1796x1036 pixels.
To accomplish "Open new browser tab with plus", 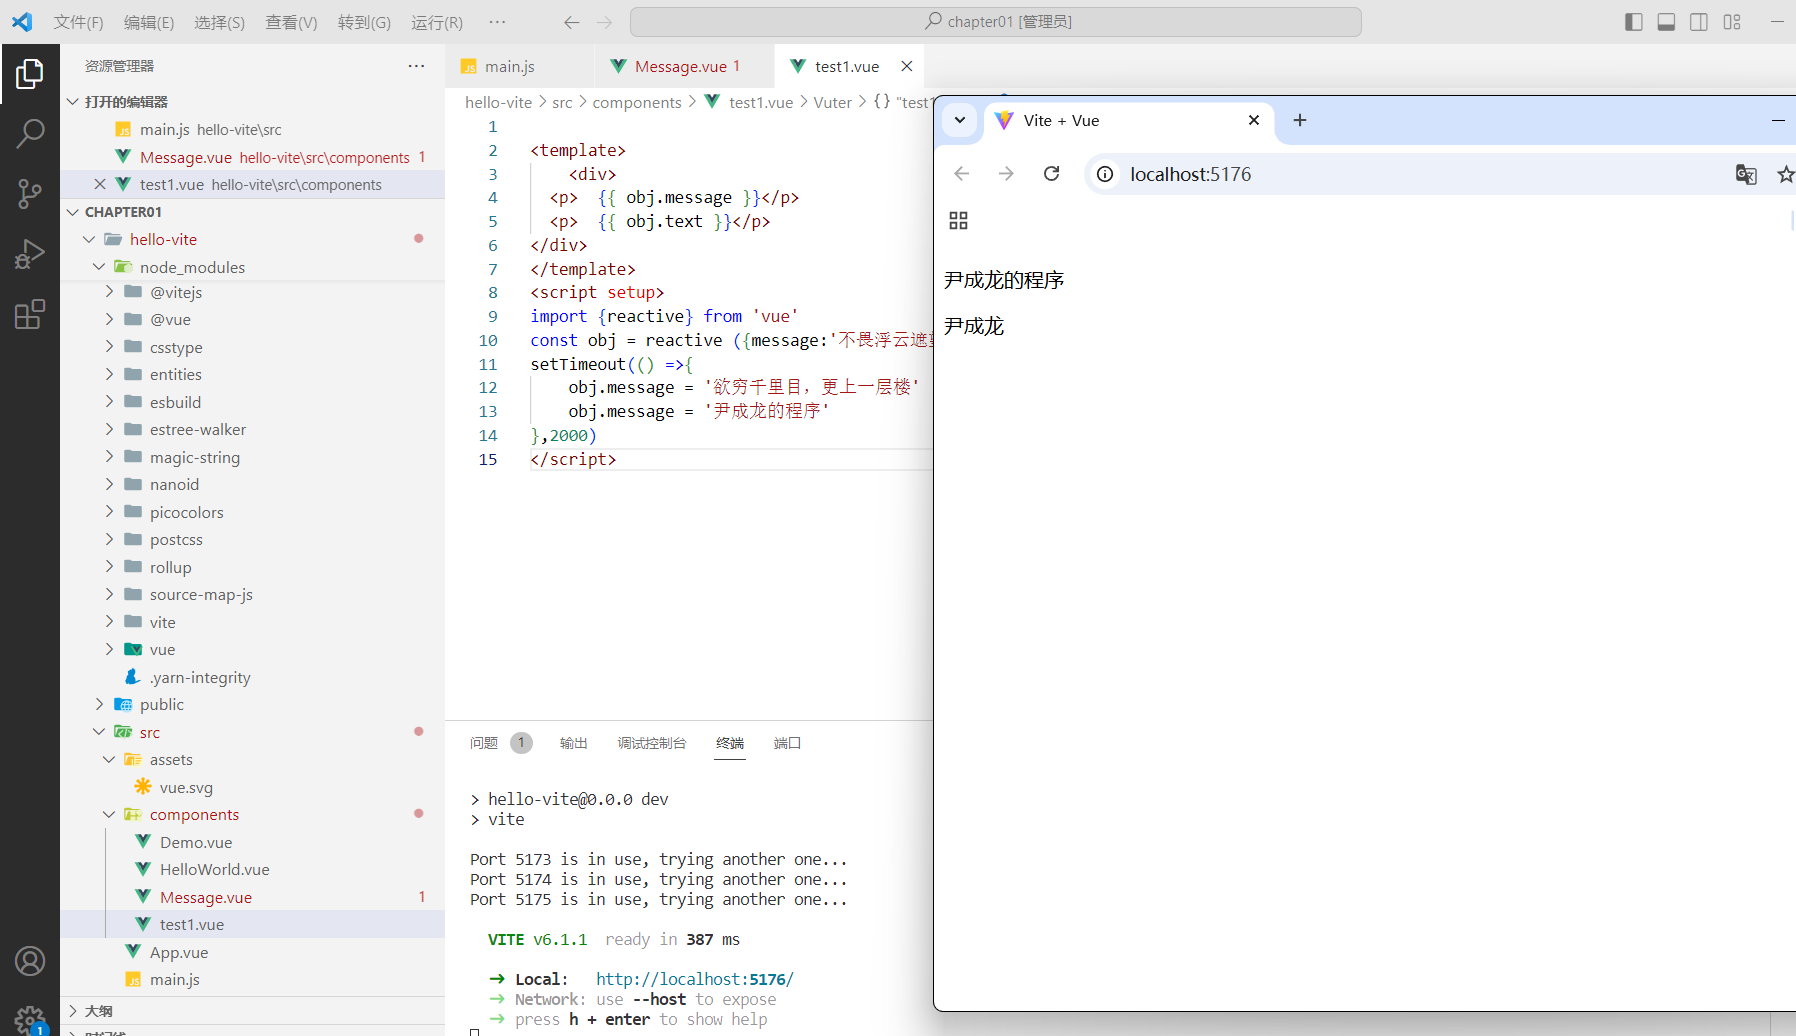I will pyautogui.click(x=1300, y=120).
